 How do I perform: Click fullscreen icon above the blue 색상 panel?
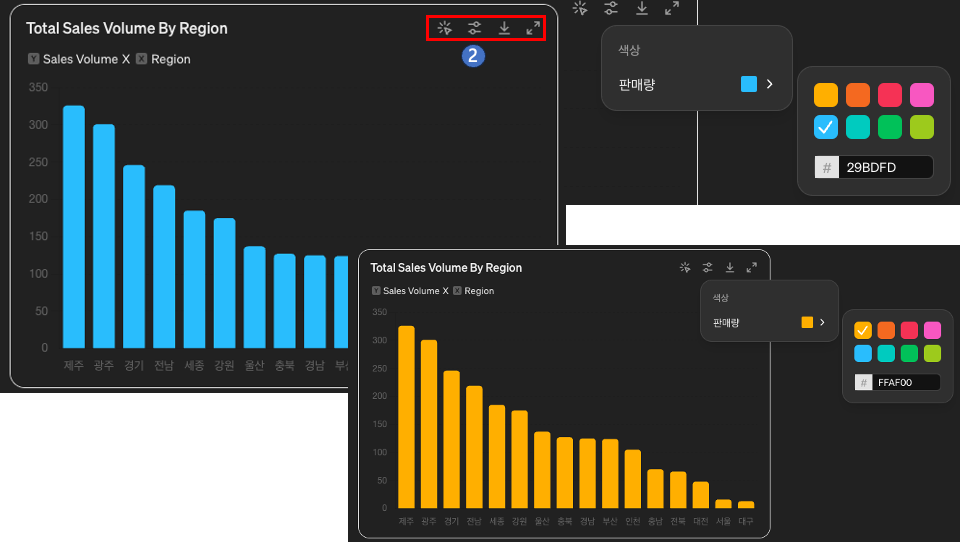click(672, 8)
